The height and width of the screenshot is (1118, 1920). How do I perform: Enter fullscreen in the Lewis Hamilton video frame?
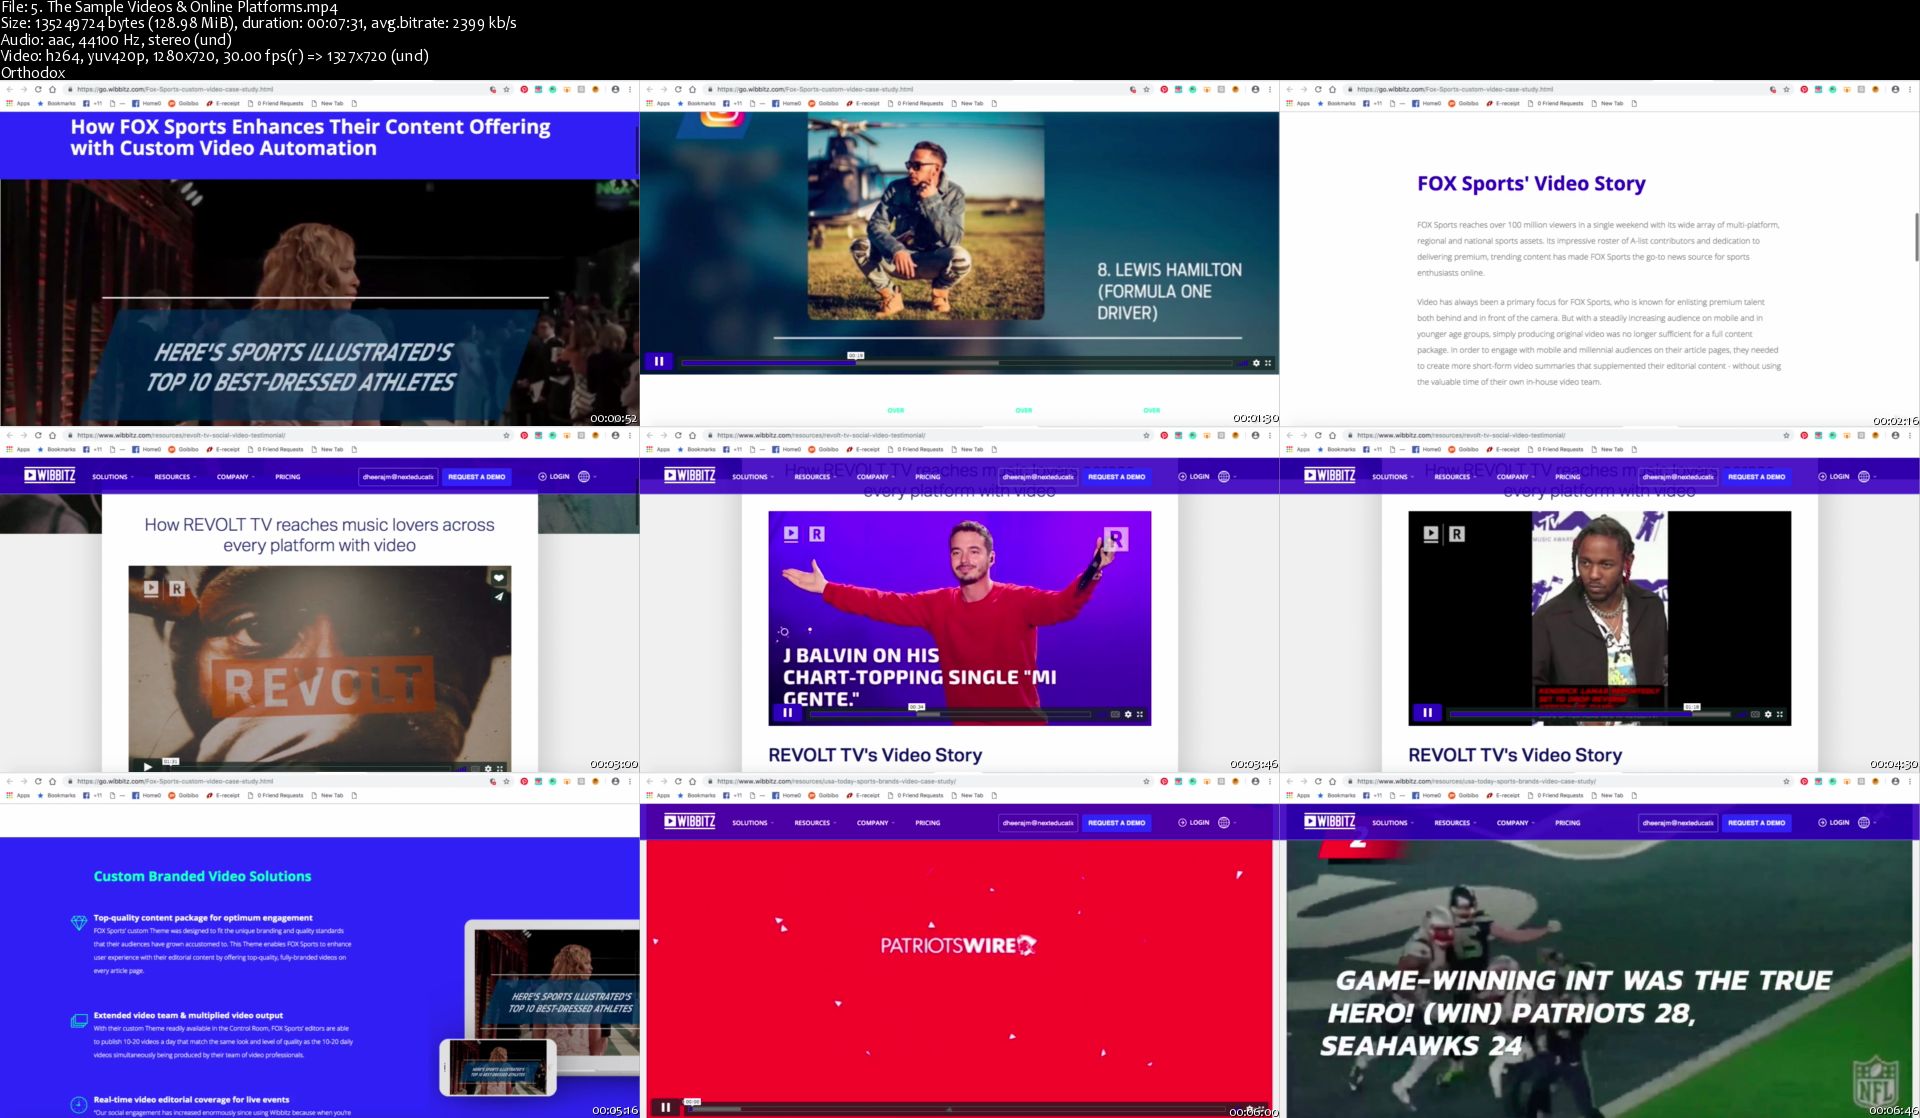[1268, 363]
